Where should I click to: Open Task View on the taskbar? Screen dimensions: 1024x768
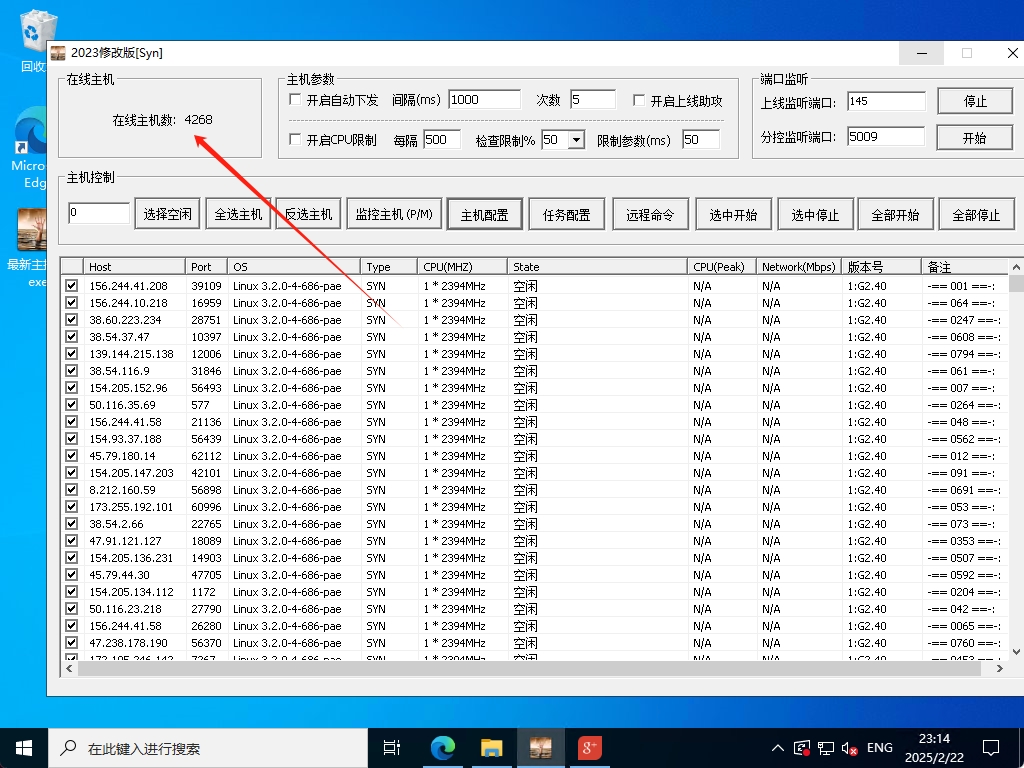click(x=392, y=747)
